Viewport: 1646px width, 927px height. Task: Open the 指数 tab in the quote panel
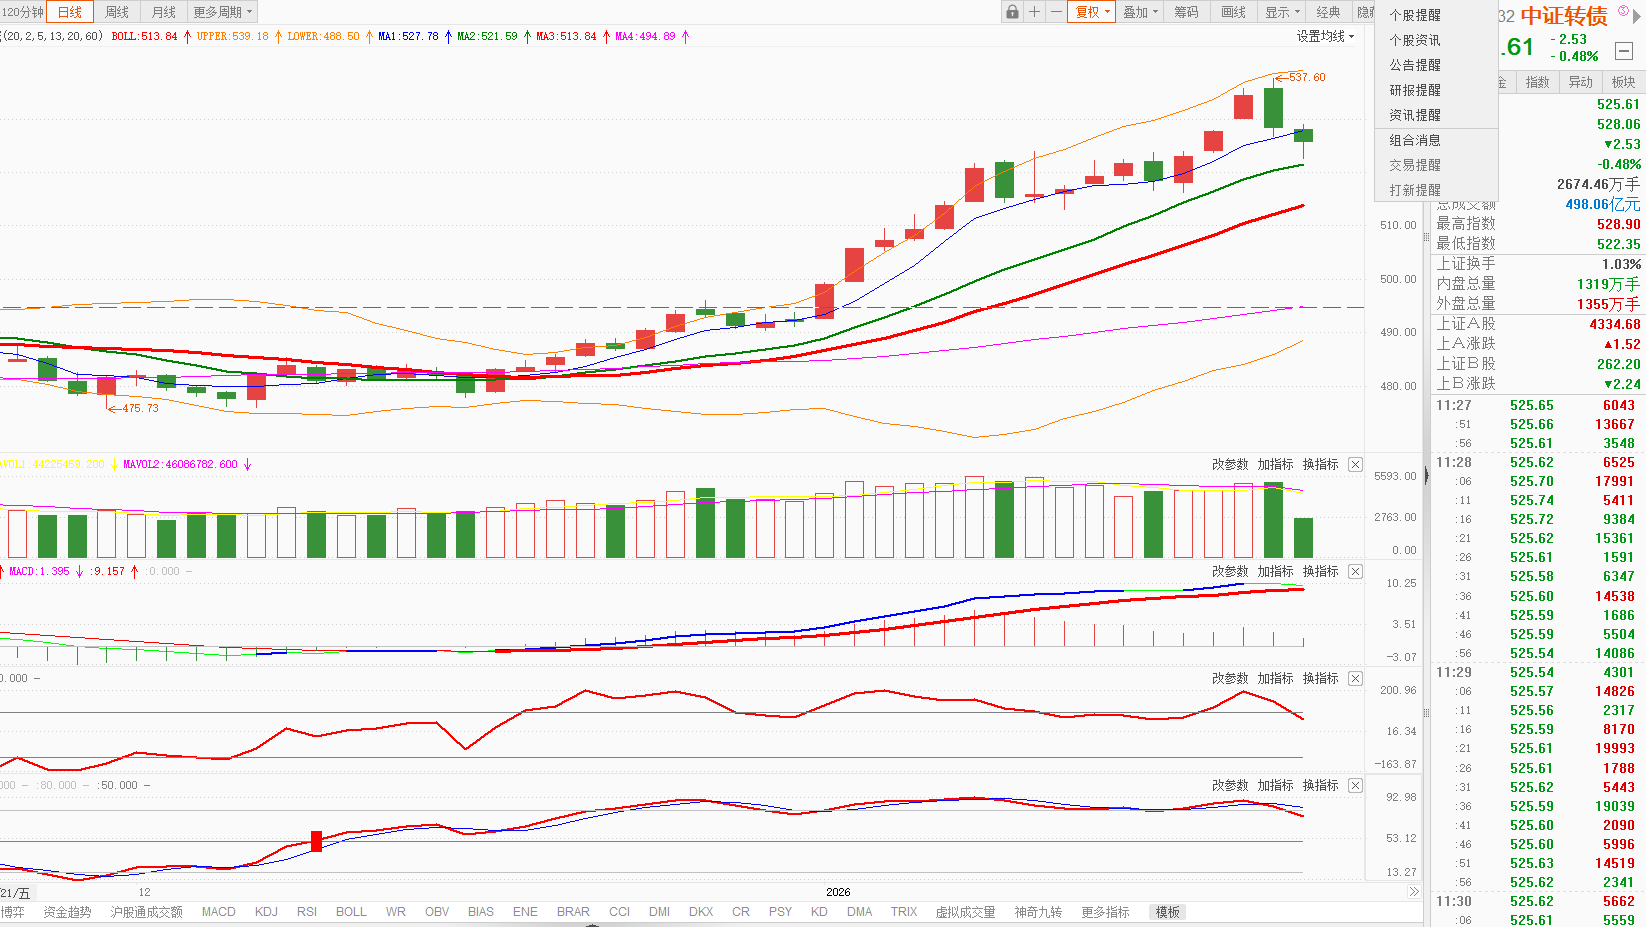[1537, 82]
